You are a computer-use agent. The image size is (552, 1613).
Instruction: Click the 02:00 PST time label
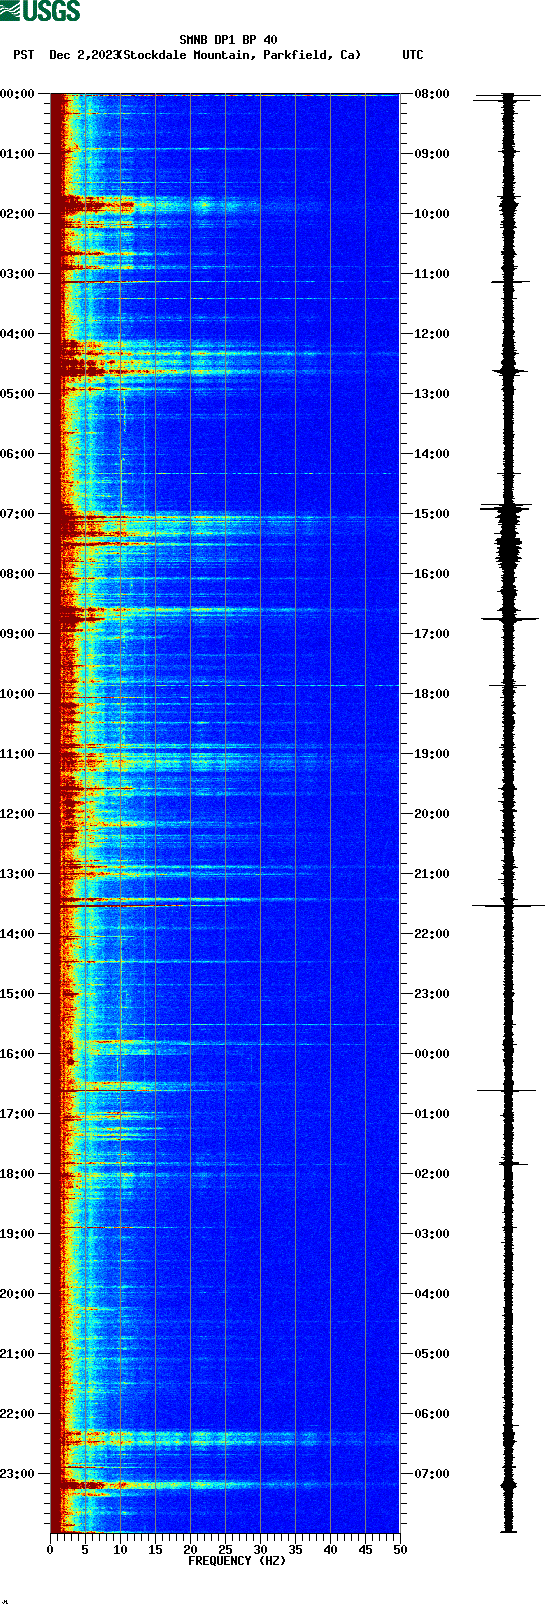(x=18, y=214)
